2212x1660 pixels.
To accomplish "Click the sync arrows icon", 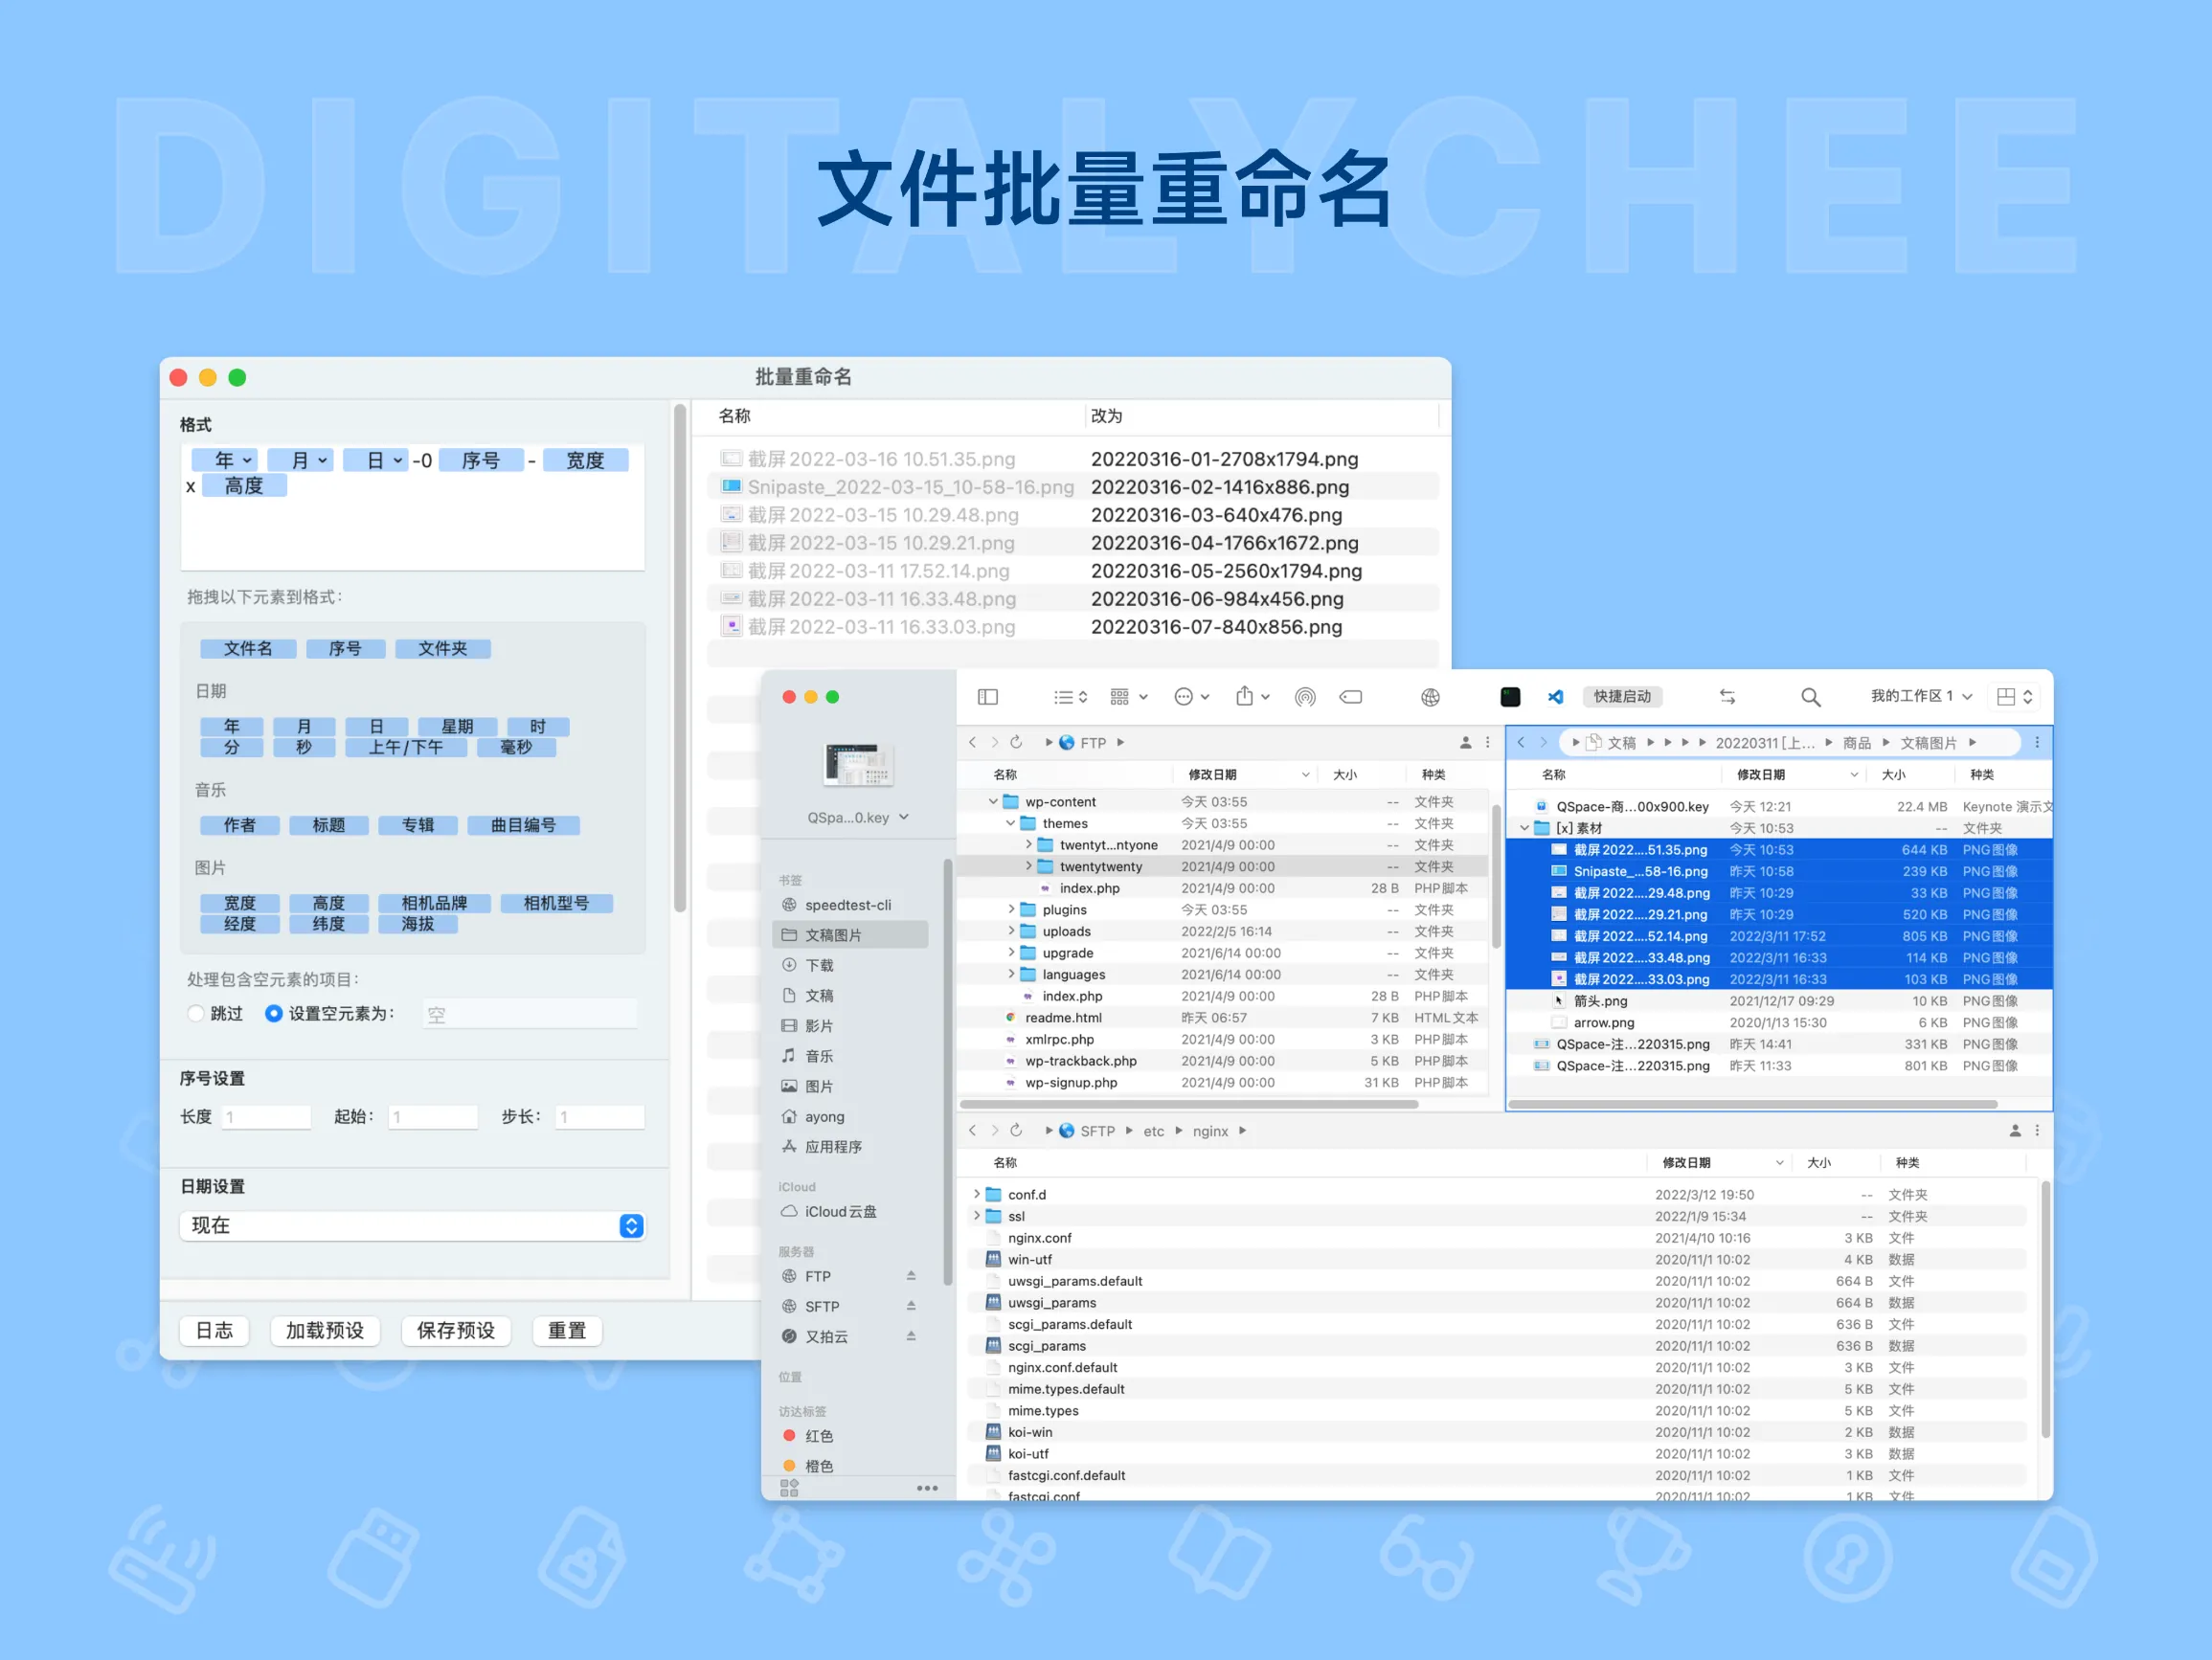I will 1727,697.
